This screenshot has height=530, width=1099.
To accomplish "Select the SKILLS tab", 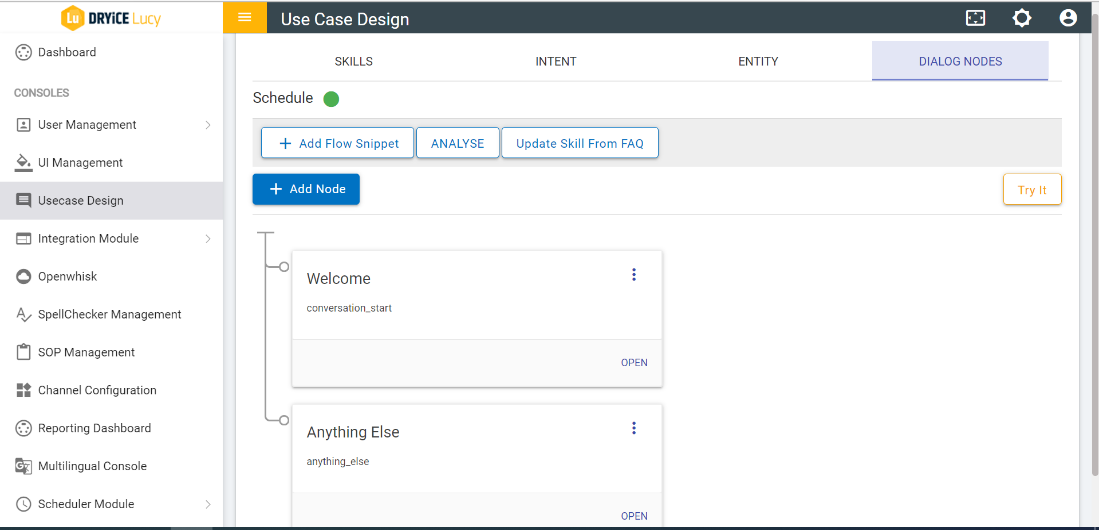I will [x=353, y=61].
